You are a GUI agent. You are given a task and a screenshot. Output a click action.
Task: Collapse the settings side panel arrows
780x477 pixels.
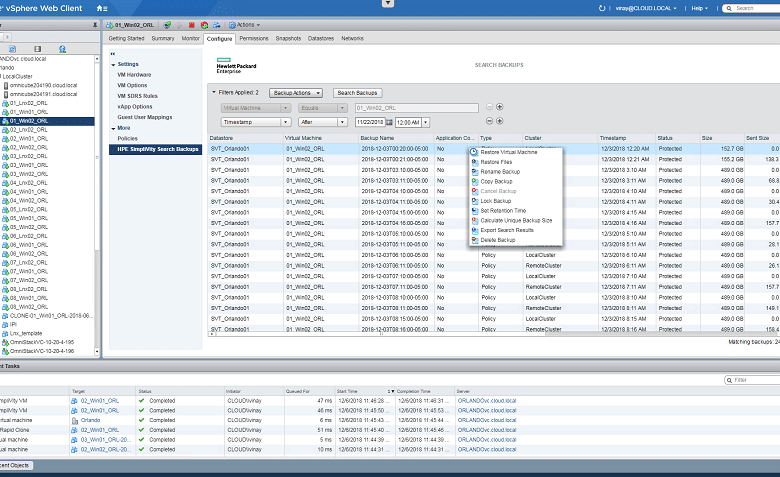click(x=113, y=54)
